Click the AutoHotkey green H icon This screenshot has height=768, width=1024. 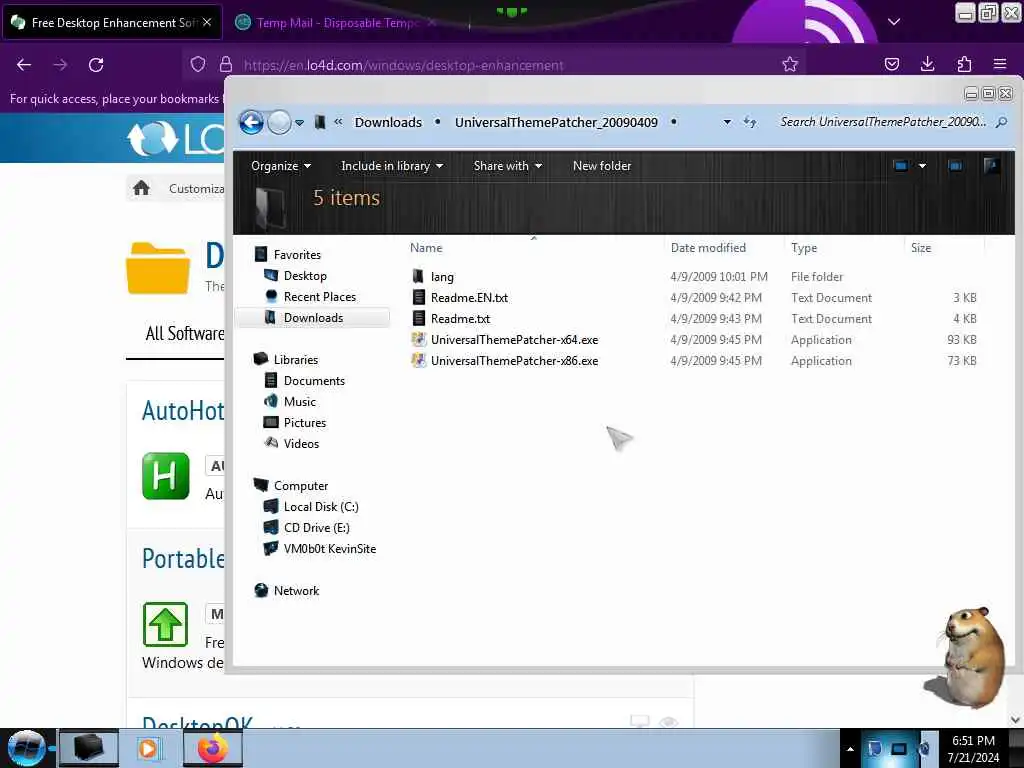coord(166,475)
